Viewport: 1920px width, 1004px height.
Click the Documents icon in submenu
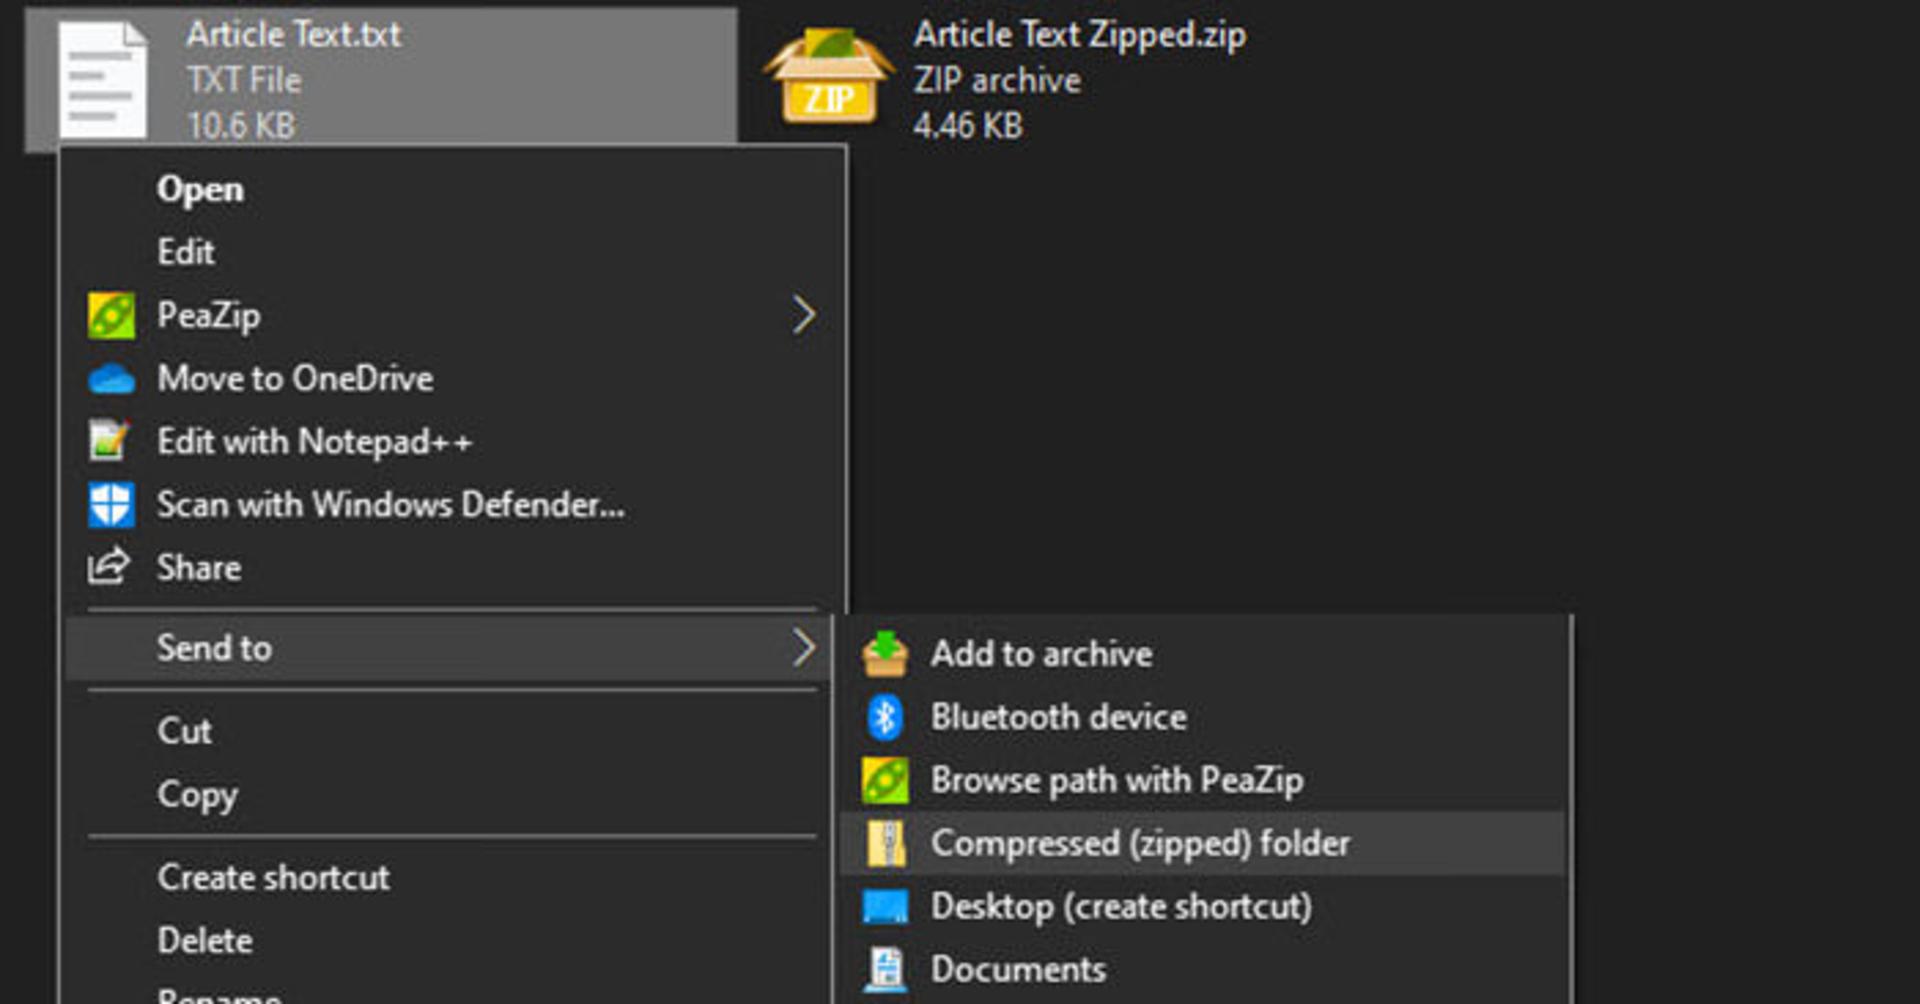click(885, 970)
